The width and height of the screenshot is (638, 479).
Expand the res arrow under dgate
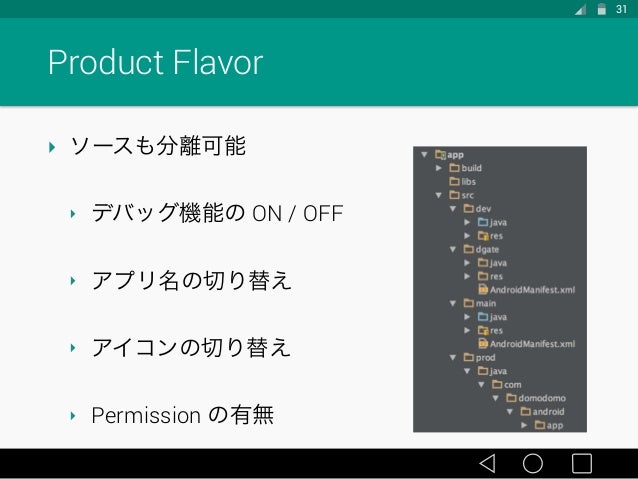click(x=468, y=276)
